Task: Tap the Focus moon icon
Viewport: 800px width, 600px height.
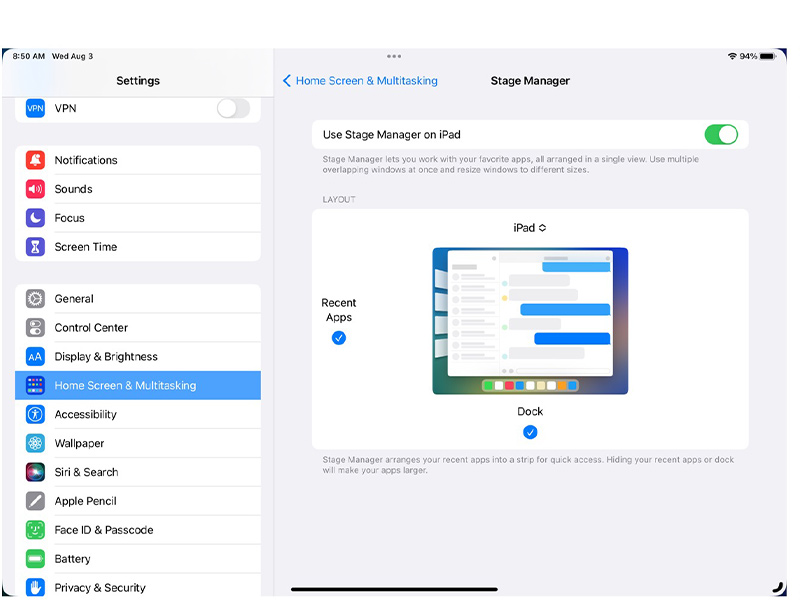Action: coord(35,218)
